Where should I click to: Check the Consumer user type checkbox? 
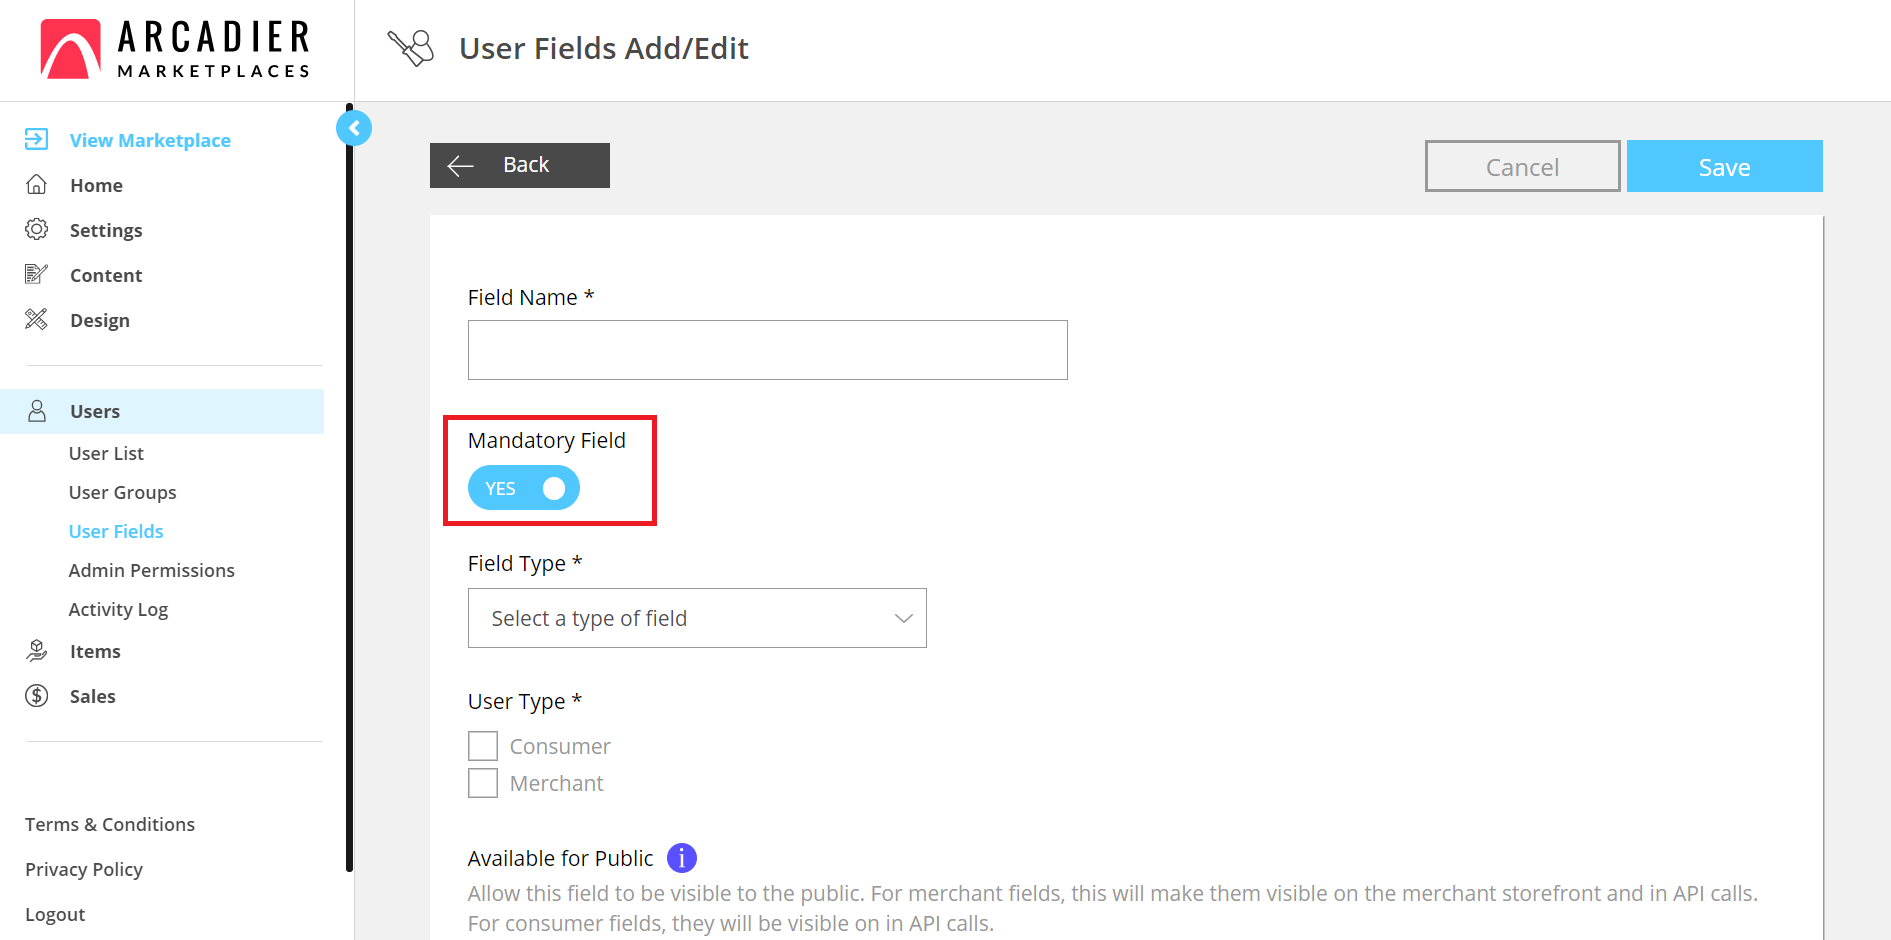483,746
